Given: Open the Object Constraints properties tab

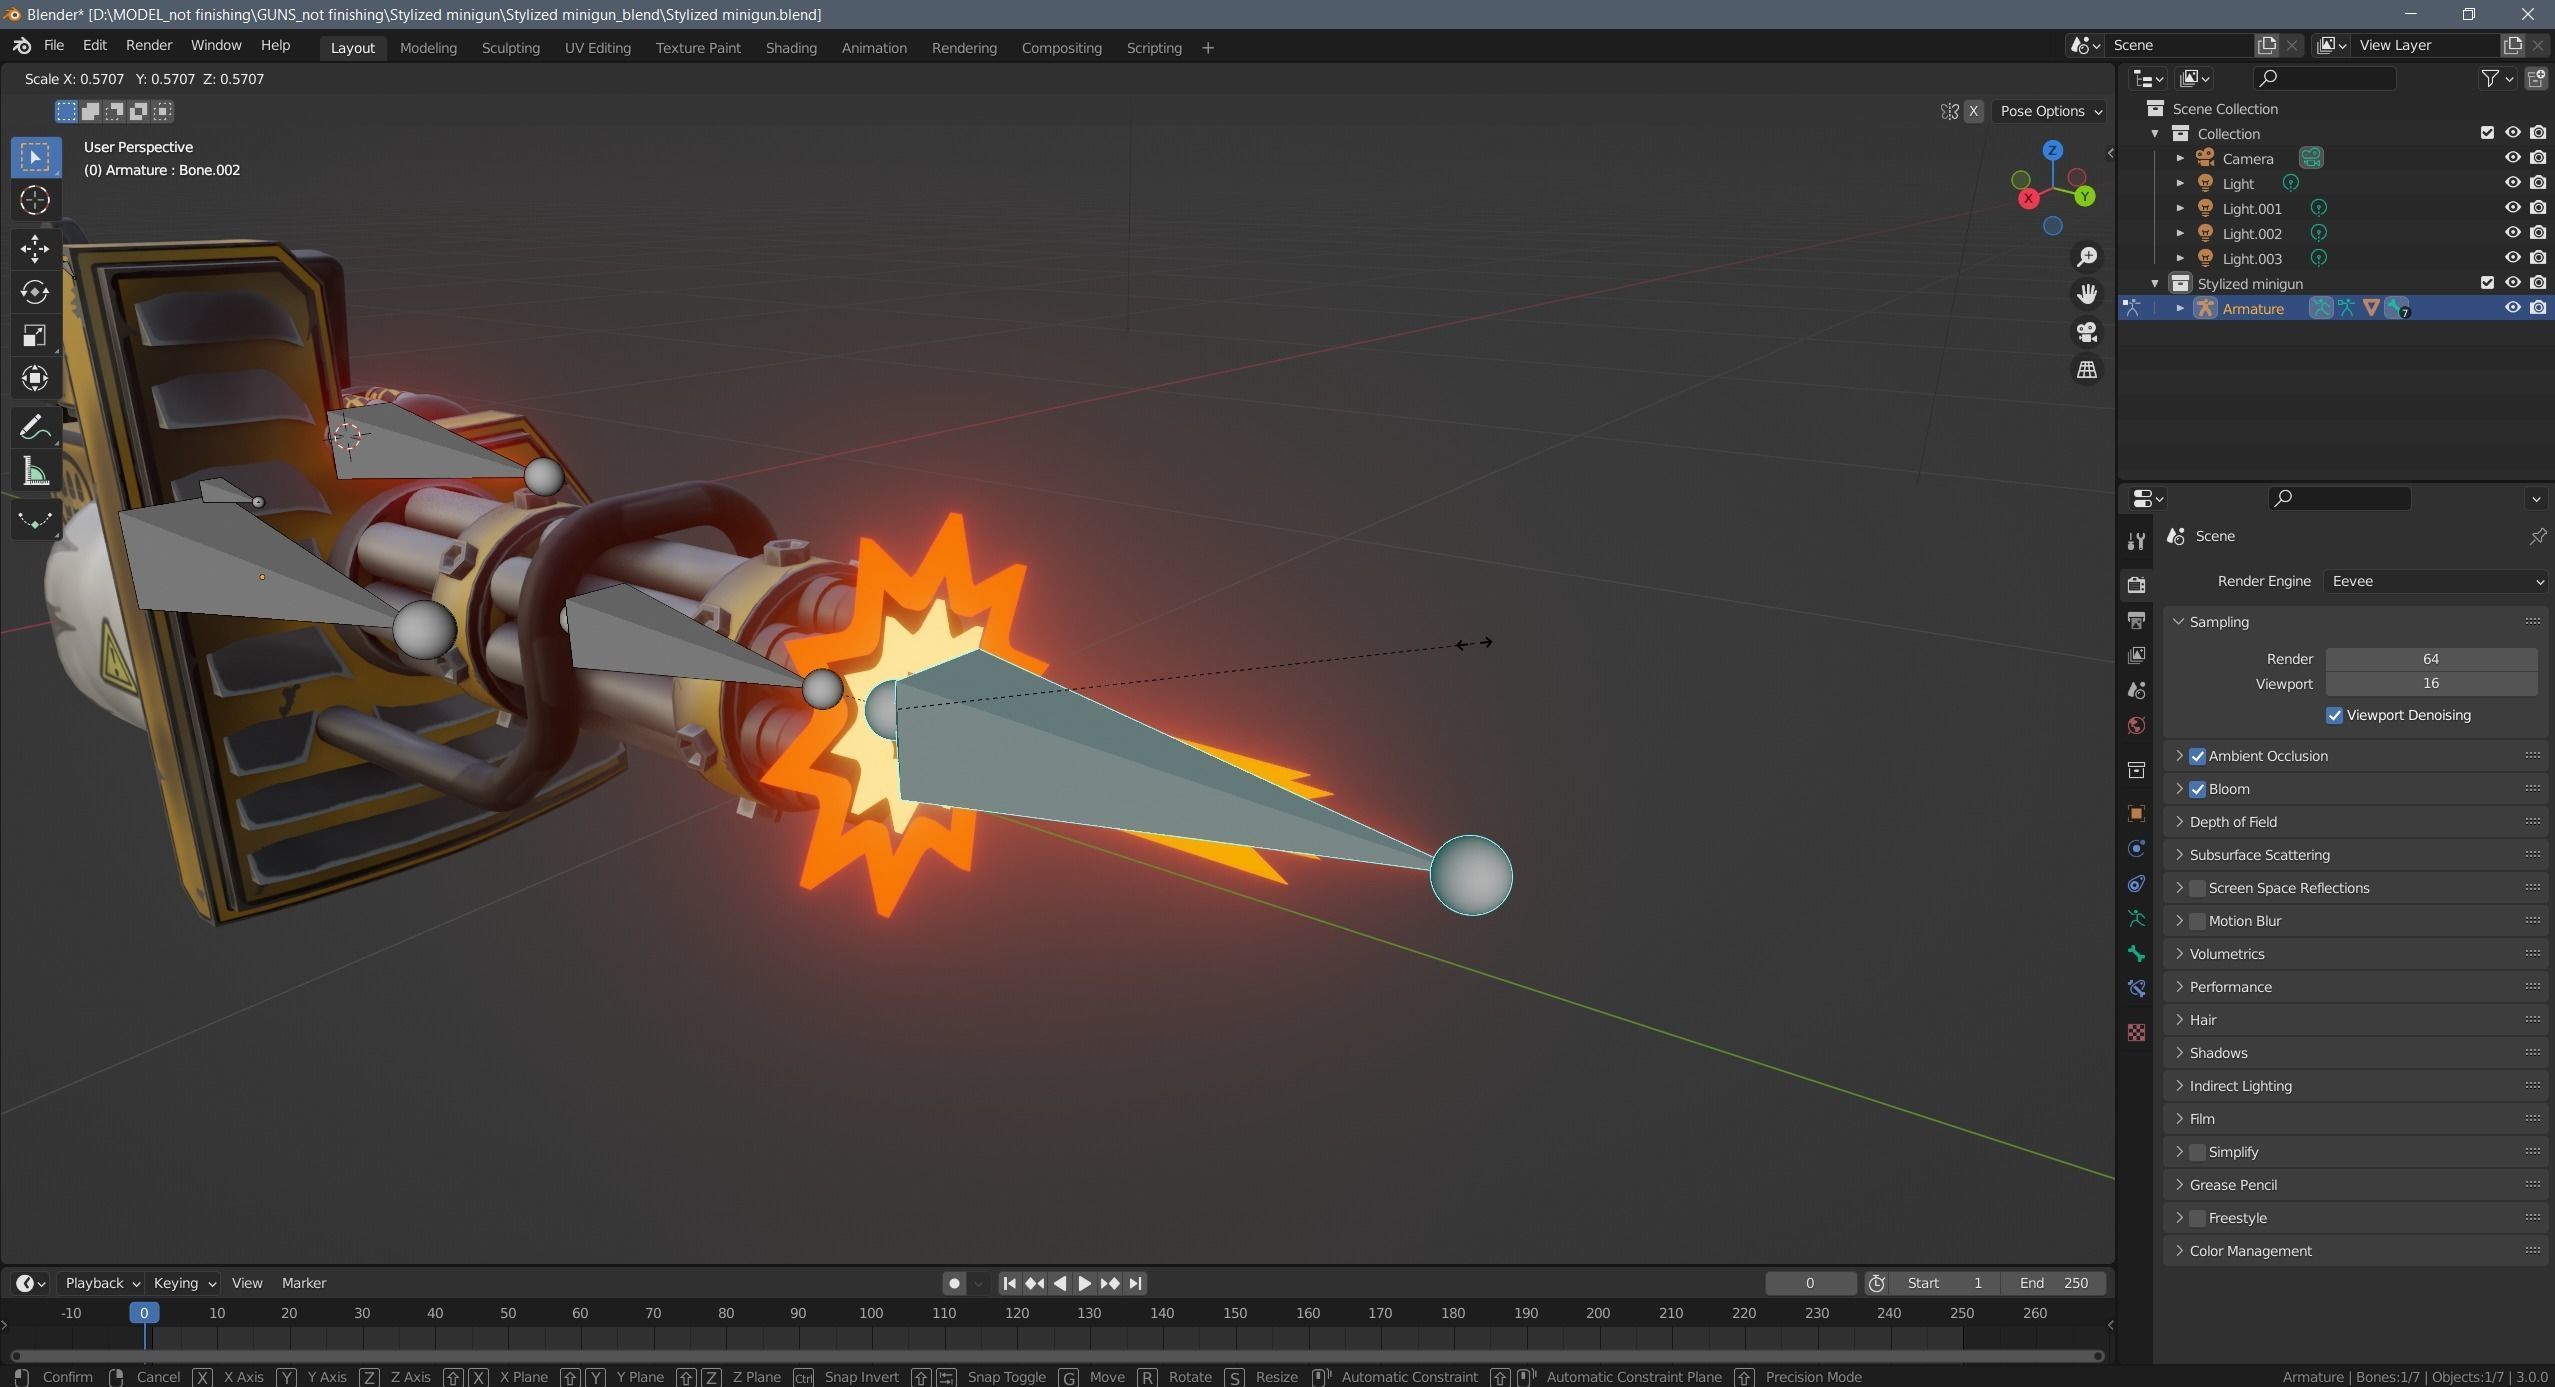Looking at the screenshot, I should (x=2137, y=884).
